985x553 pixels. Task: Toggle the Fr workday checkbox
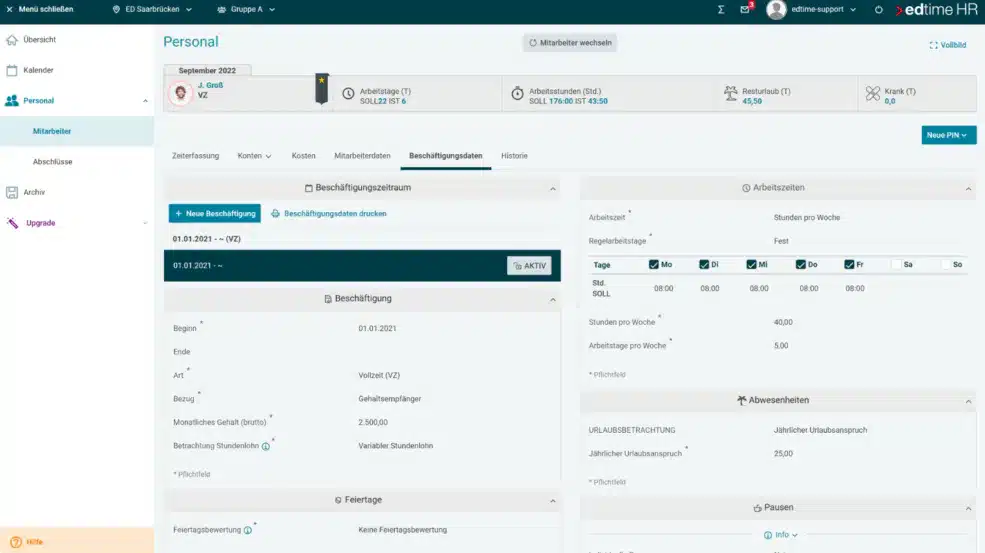(849, 265)
